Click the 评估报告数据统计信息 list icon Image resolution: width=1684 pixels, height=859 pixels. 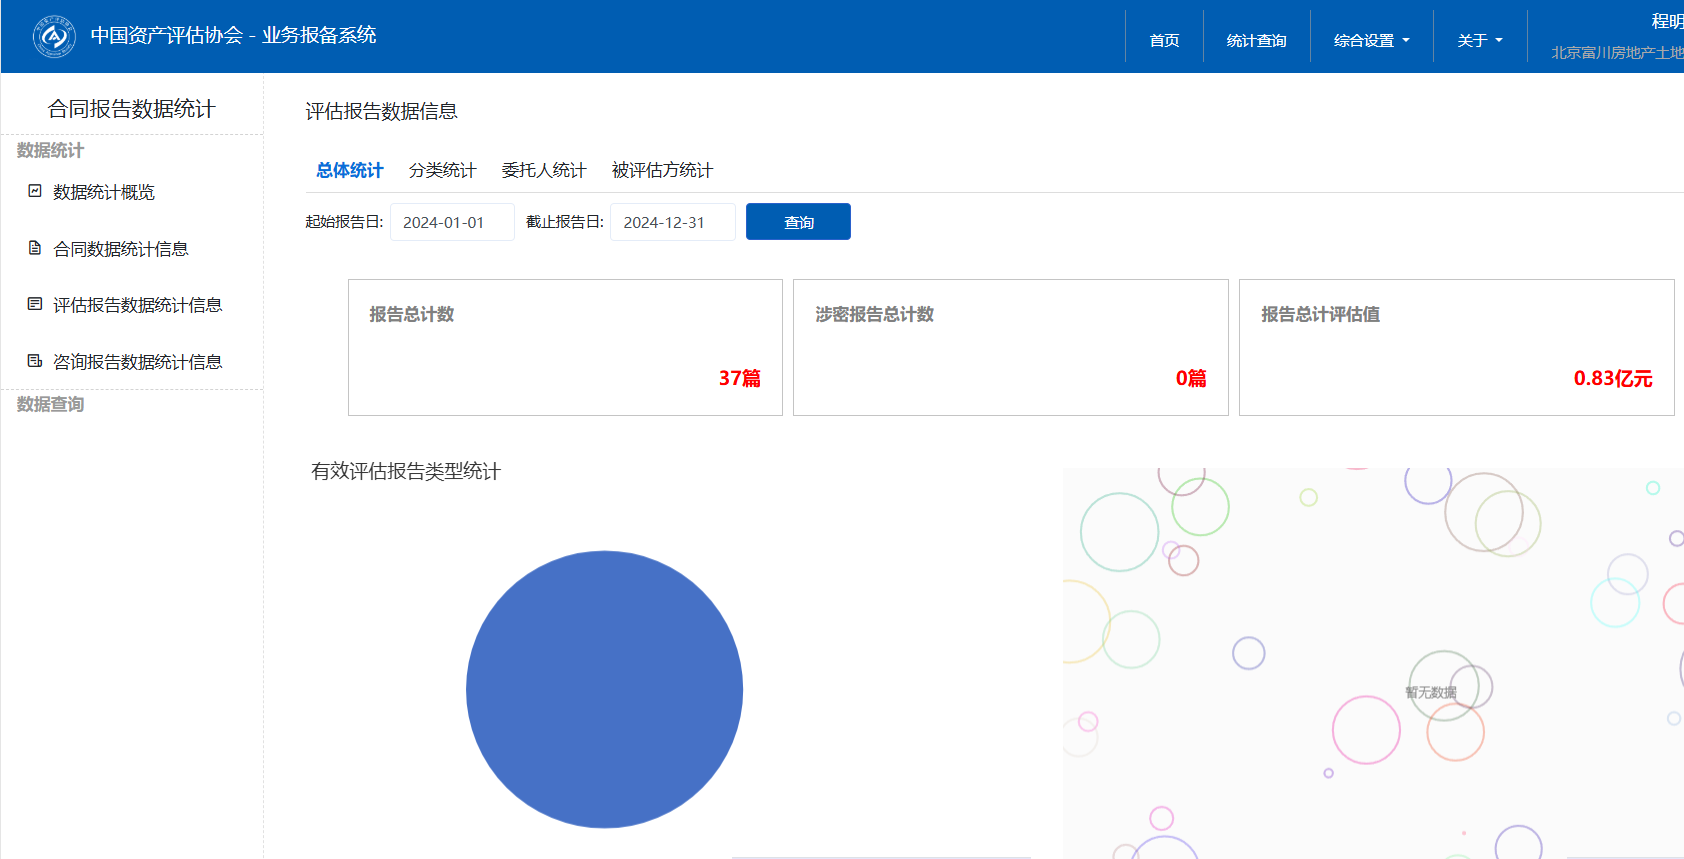35,304
